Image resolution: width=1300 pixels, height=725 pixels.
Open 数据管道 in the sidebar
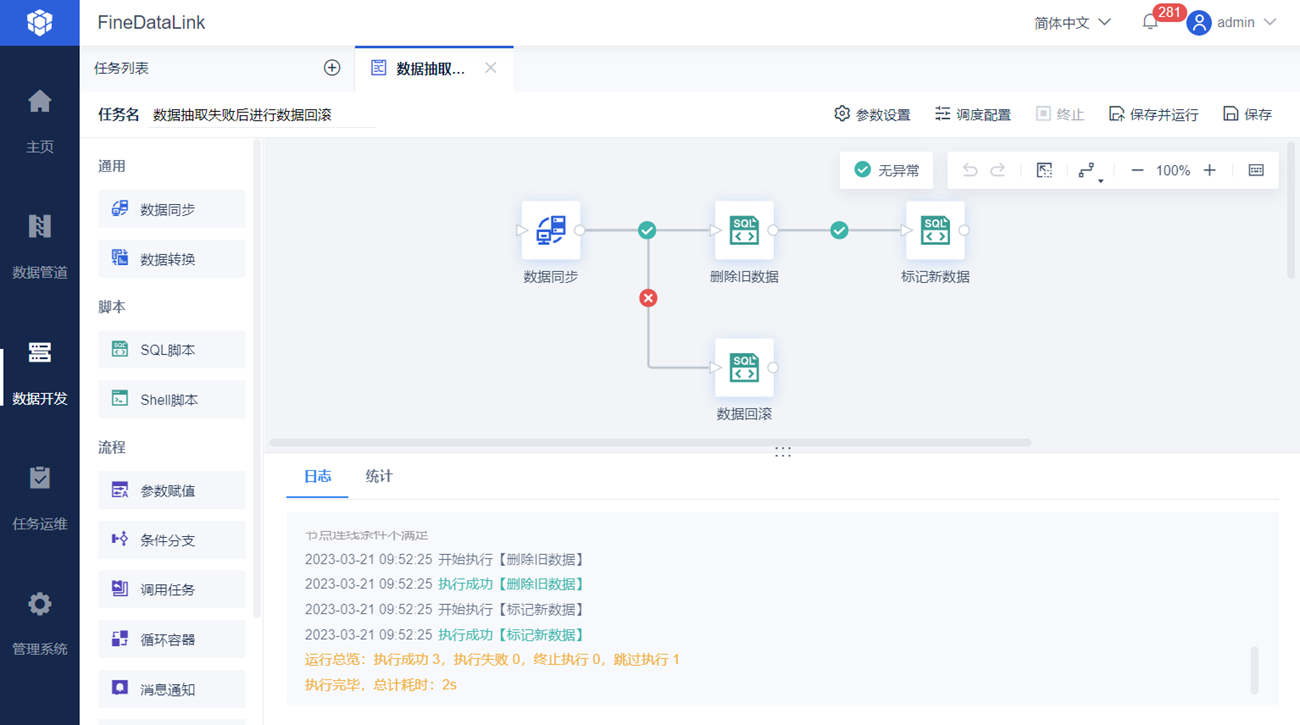(40, 246)
